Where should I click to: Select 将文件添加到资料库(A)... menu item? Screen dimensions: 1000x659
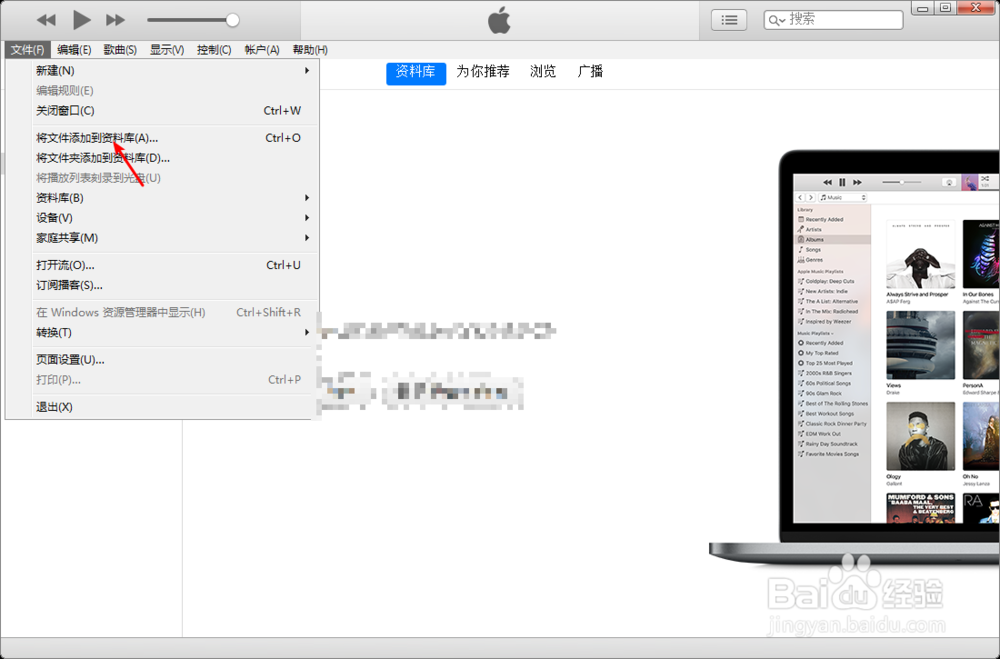(162, 138)
